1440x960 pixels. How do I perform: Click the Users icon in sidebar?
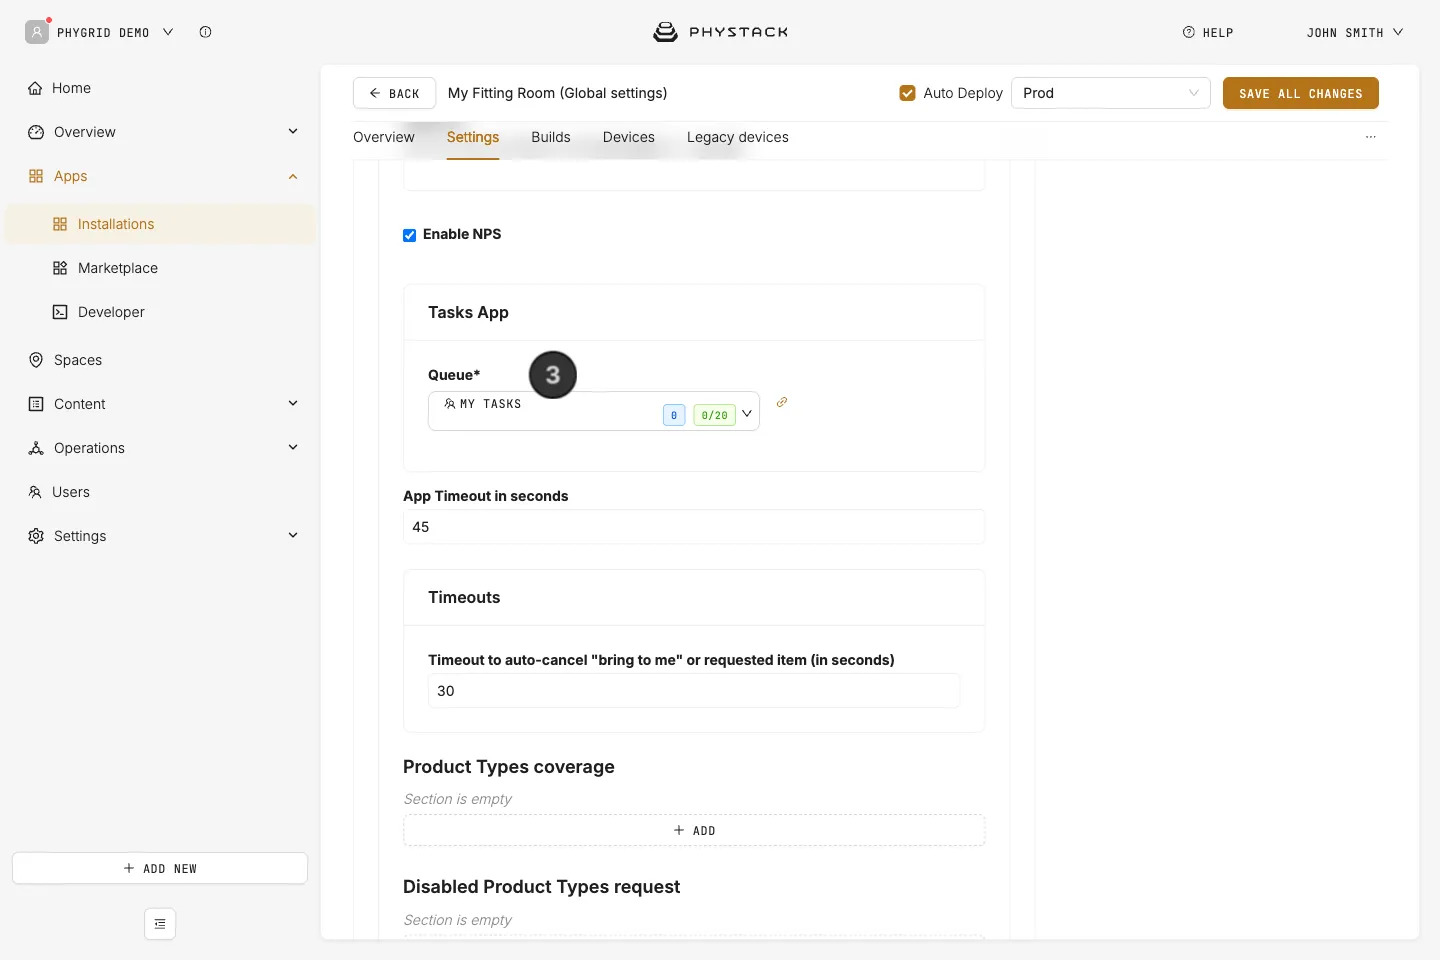[x=35, y=492]
